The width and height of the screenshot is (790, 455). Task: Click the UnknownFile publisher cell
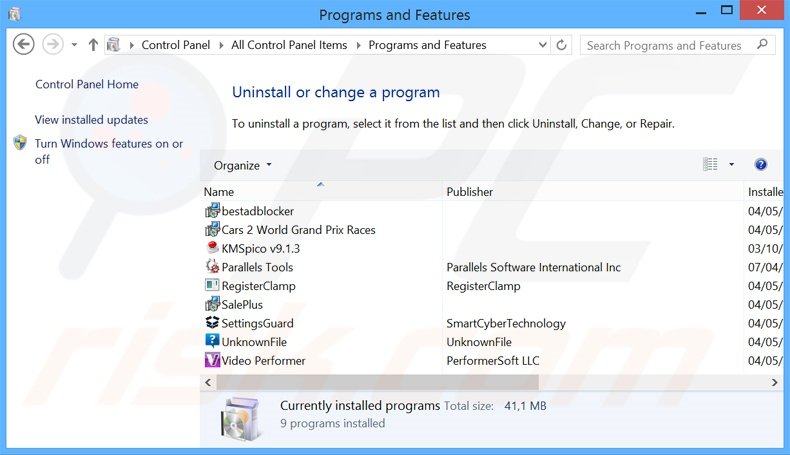point(479,342)
